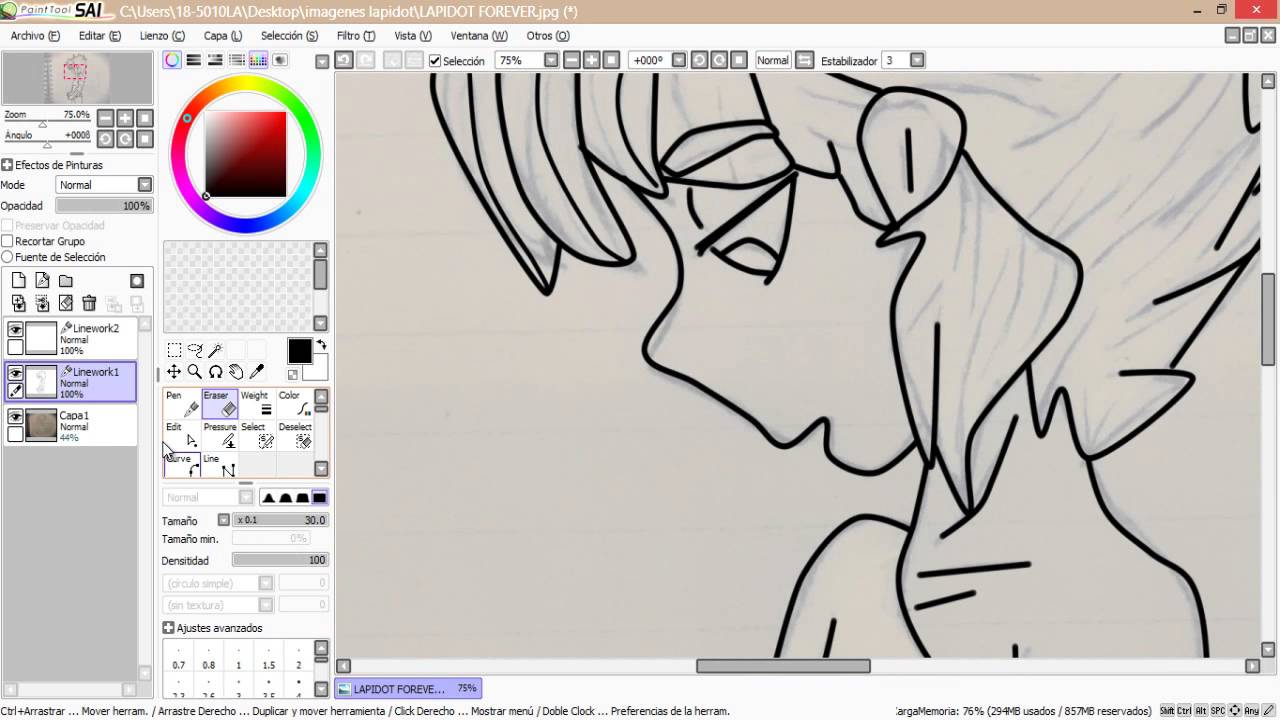
Task: Open the Editar menu
Action: (100, 35)
